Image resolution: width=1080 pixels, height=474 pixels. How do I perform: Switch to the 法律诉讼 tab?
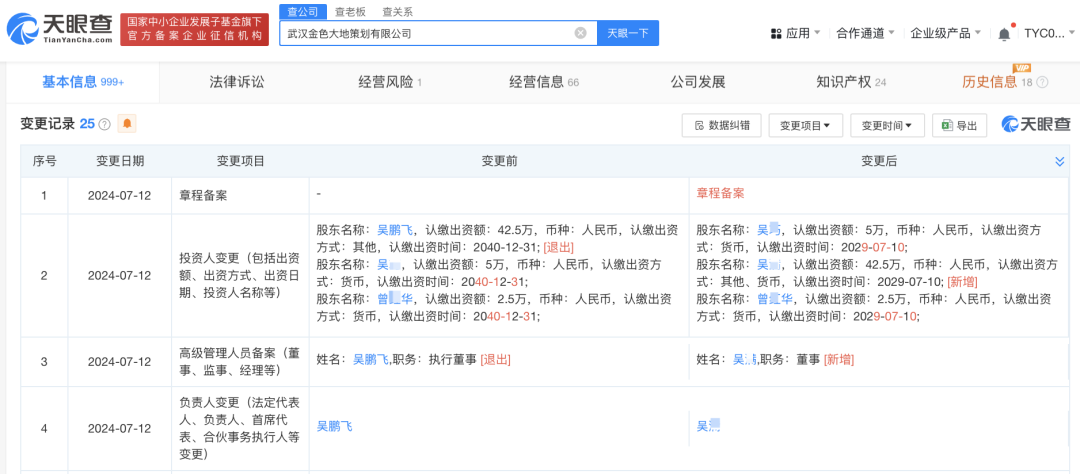(237, 82)
